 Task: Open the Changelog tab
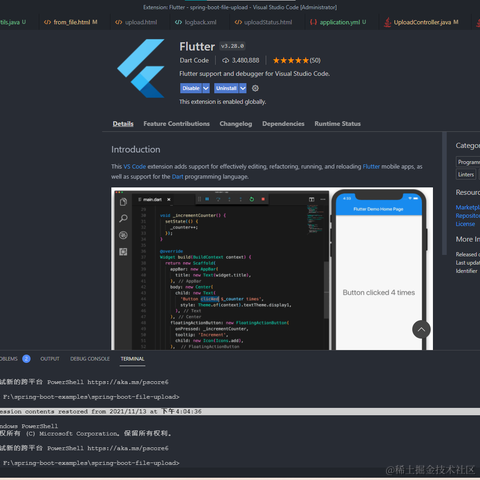(x=236, y=124)
